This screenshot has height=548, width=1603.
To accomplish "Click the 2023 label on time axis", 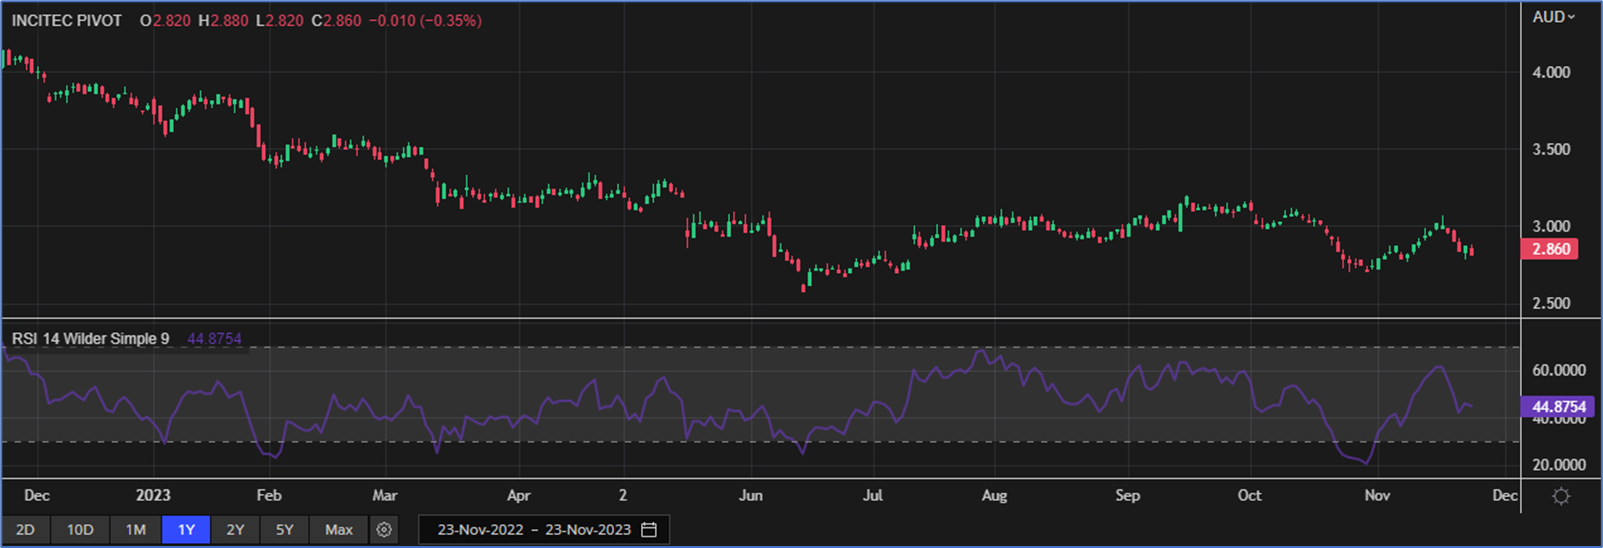I will 153,495.
